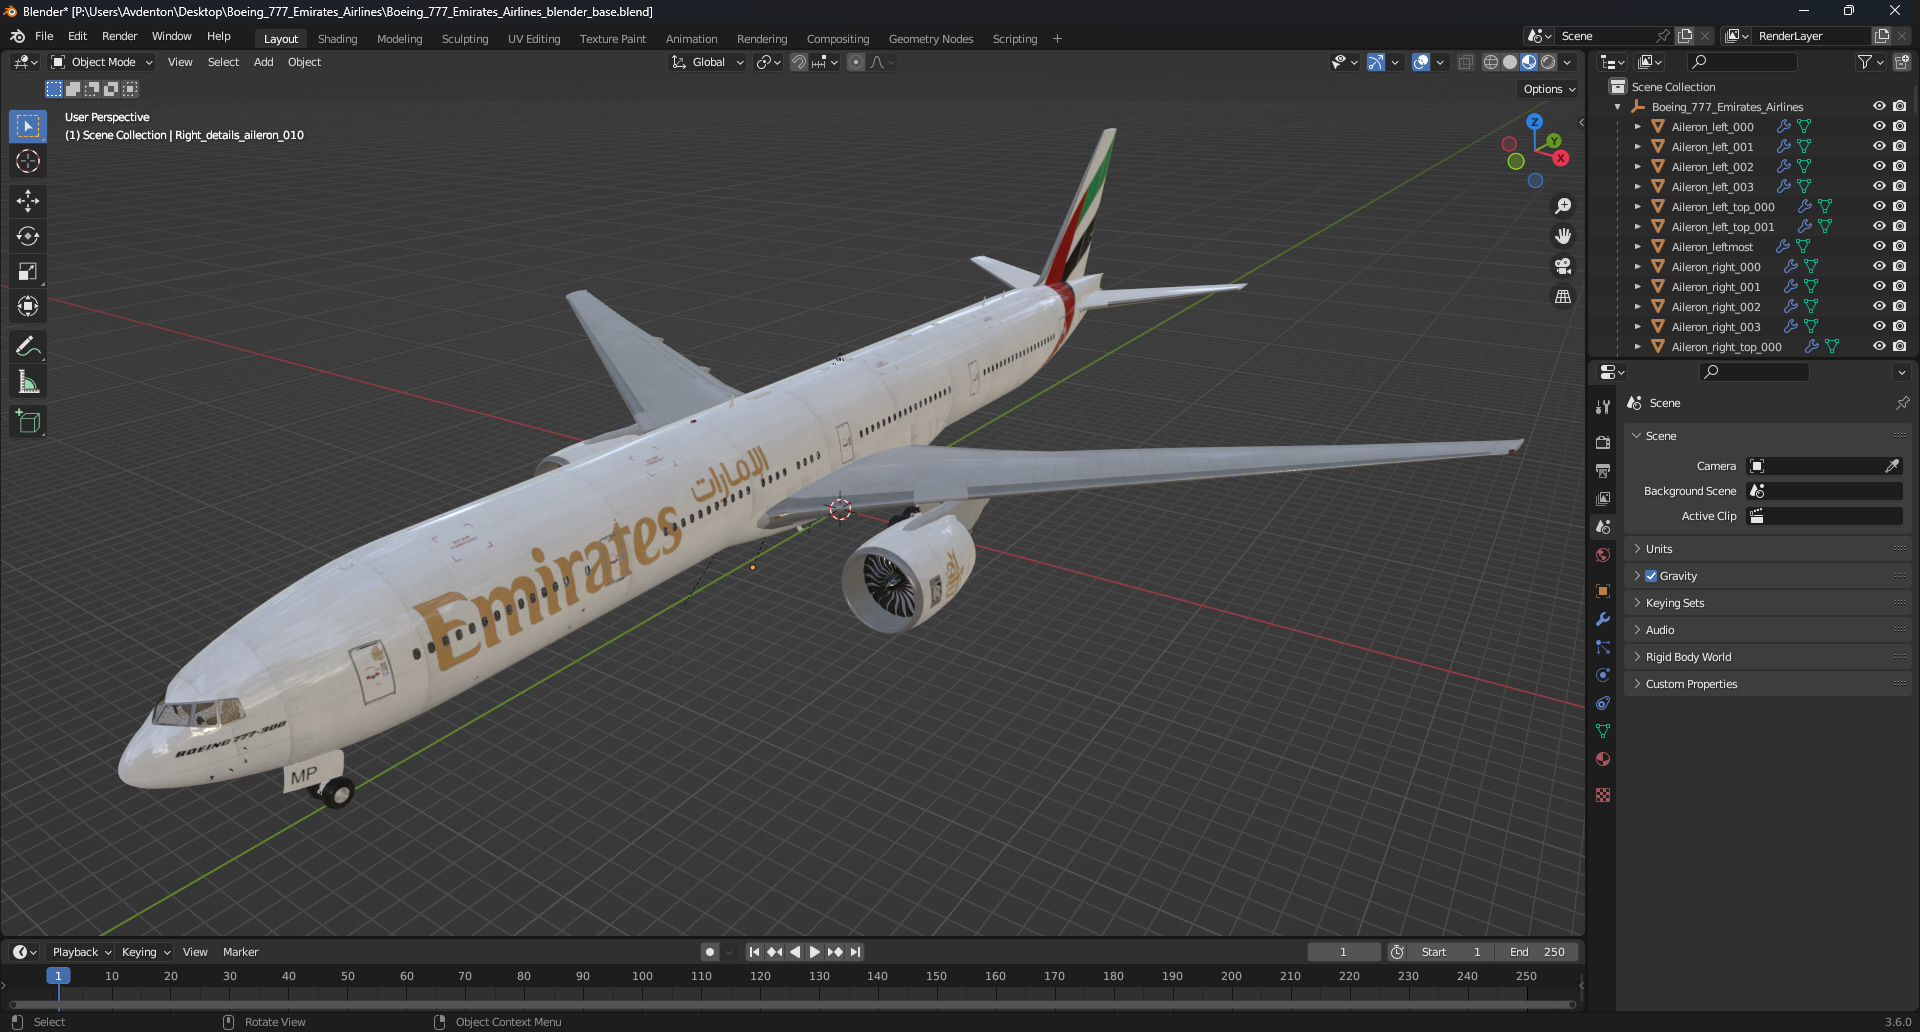The image size is (1920, 1032).
Task: Select the Measure tool
Action: [x=28, y=382]
